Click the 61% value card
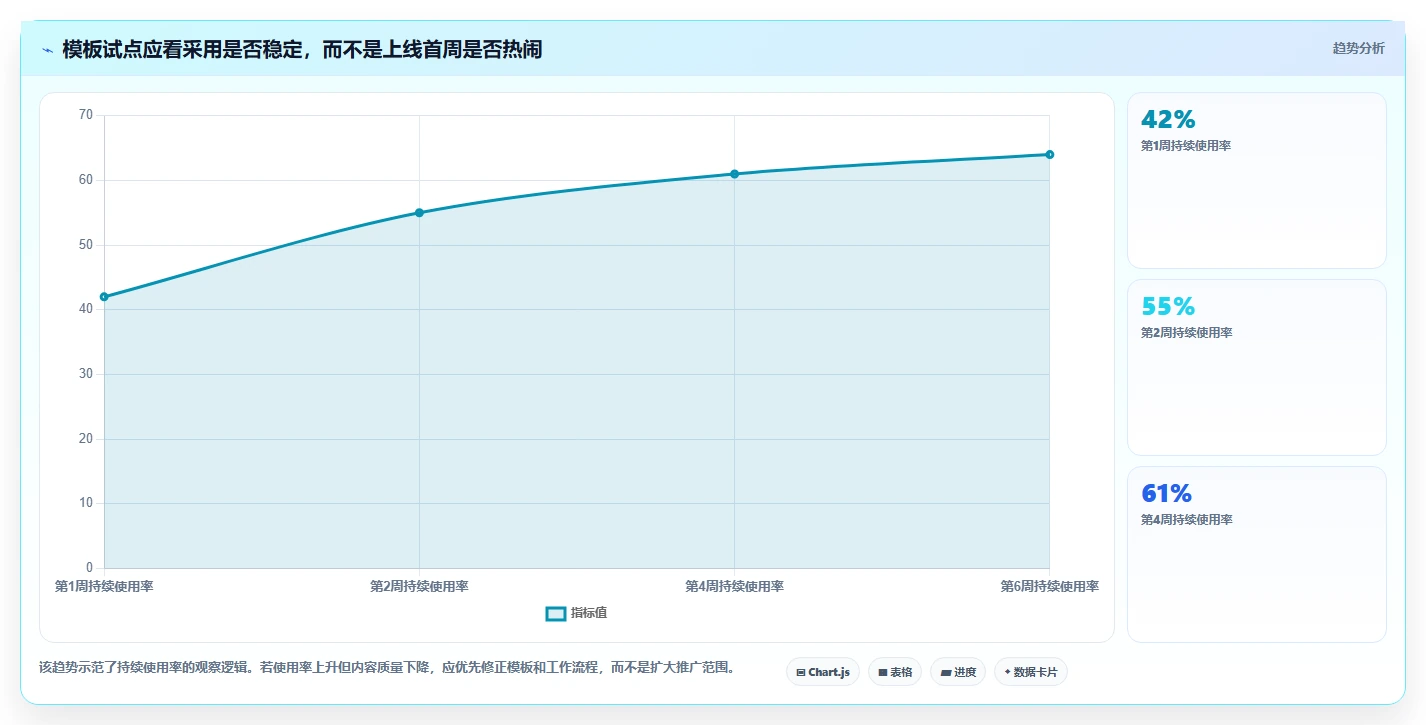 pyautogui.click(x=1257, y=554)
